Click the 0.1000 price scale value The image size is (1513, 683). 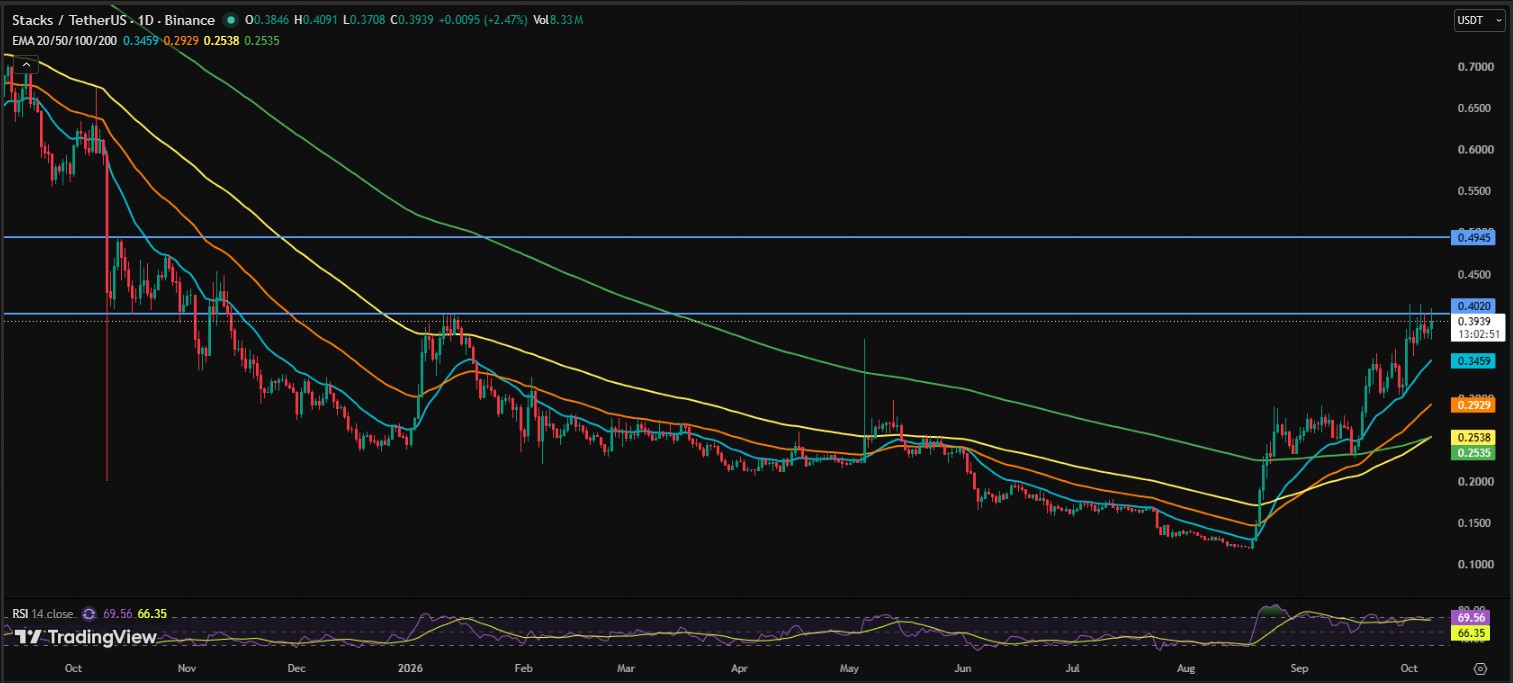1475,564
